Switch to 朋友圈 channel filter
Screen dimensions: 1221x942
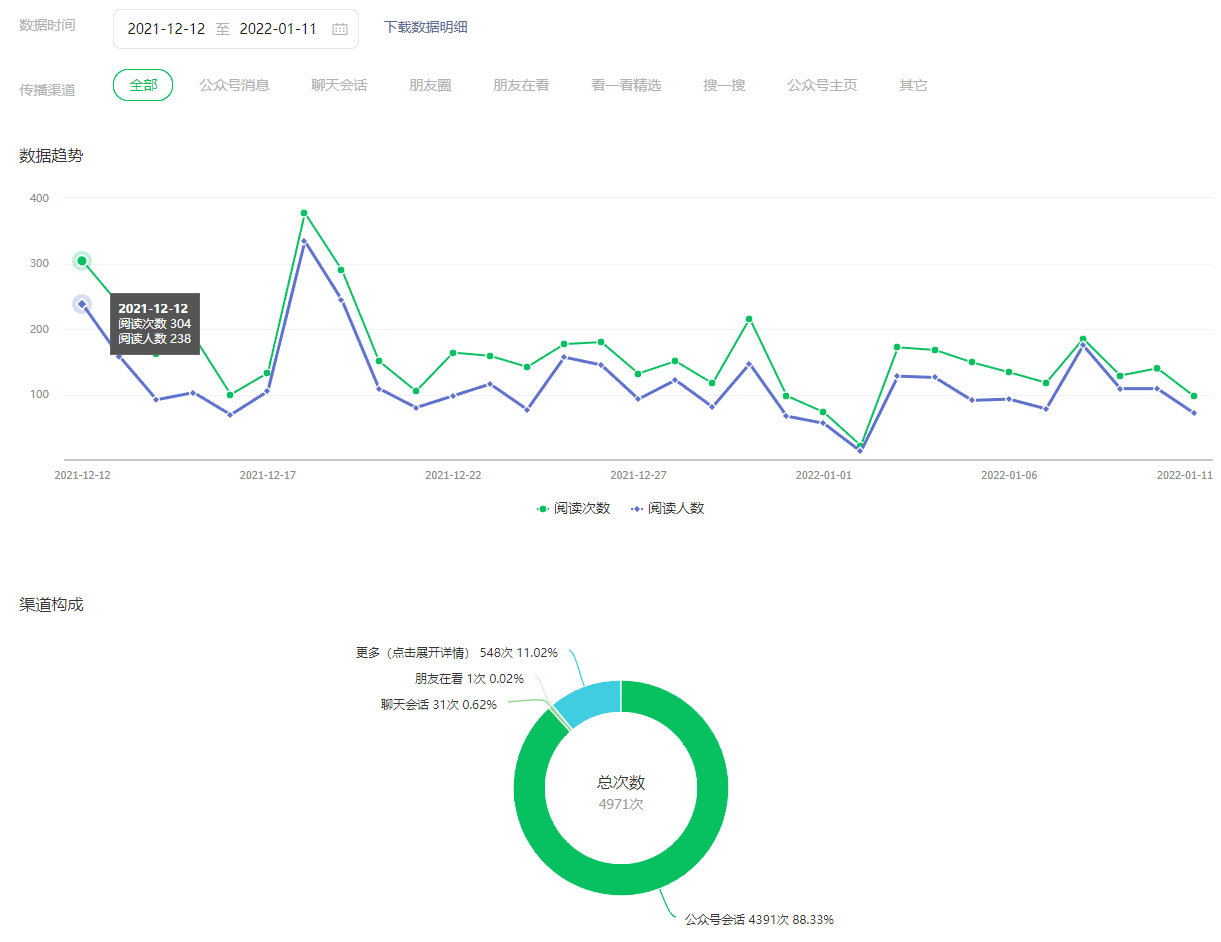pos(430,85)
